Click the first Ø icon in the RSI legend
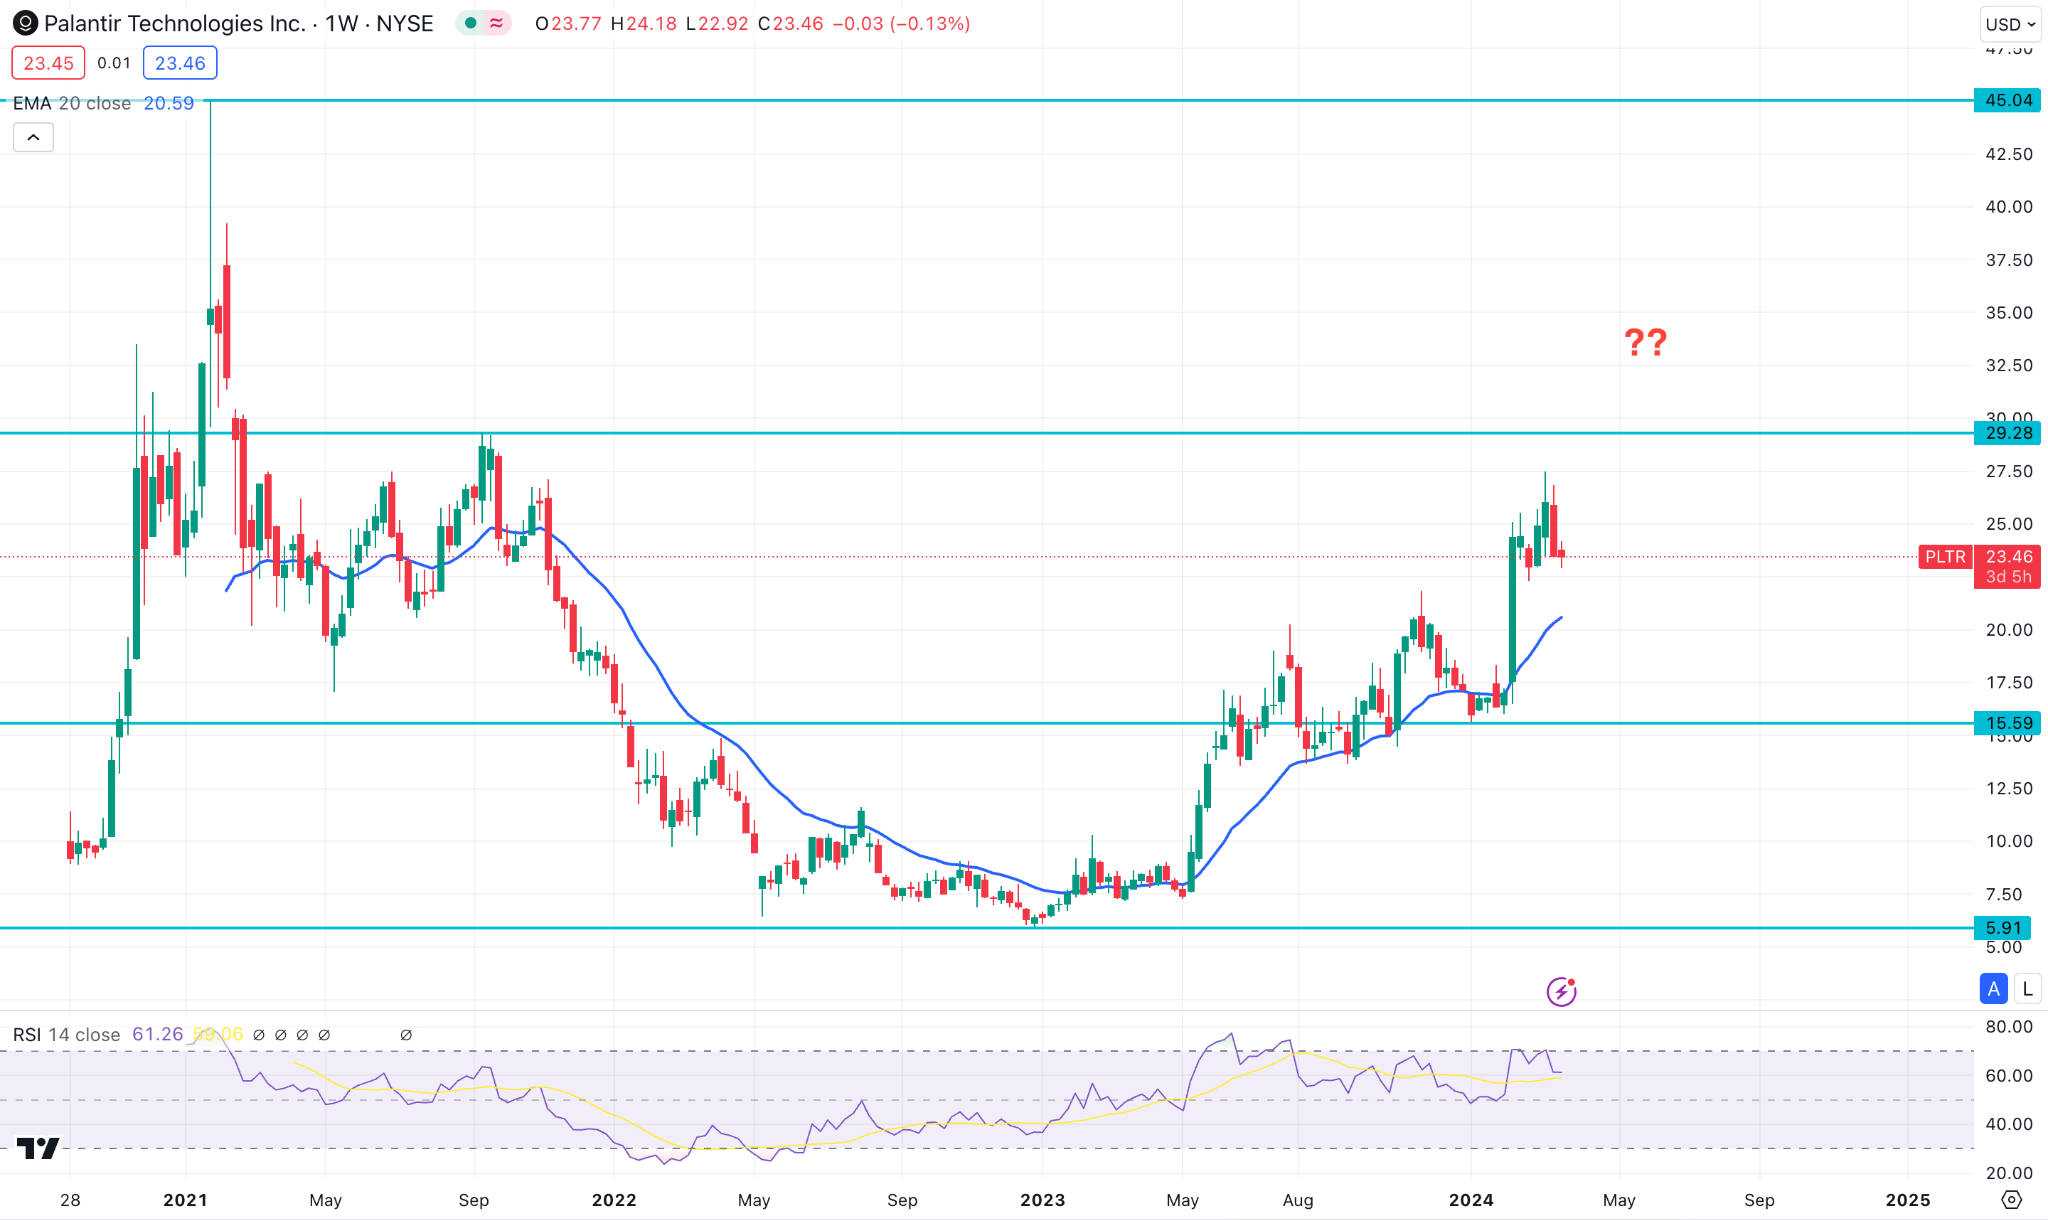This screenshot has height=1220, width=2048. 260,1035
